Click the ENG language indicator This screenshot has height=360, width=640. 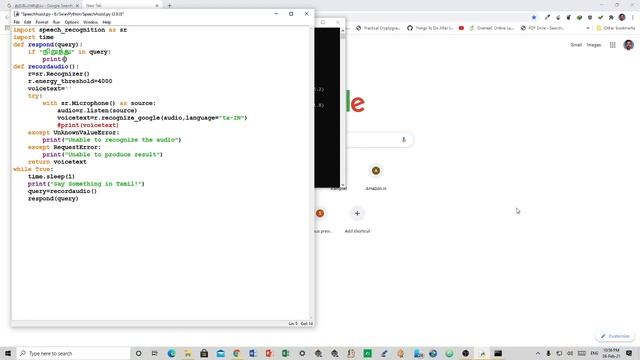click(x=594, y=353)
